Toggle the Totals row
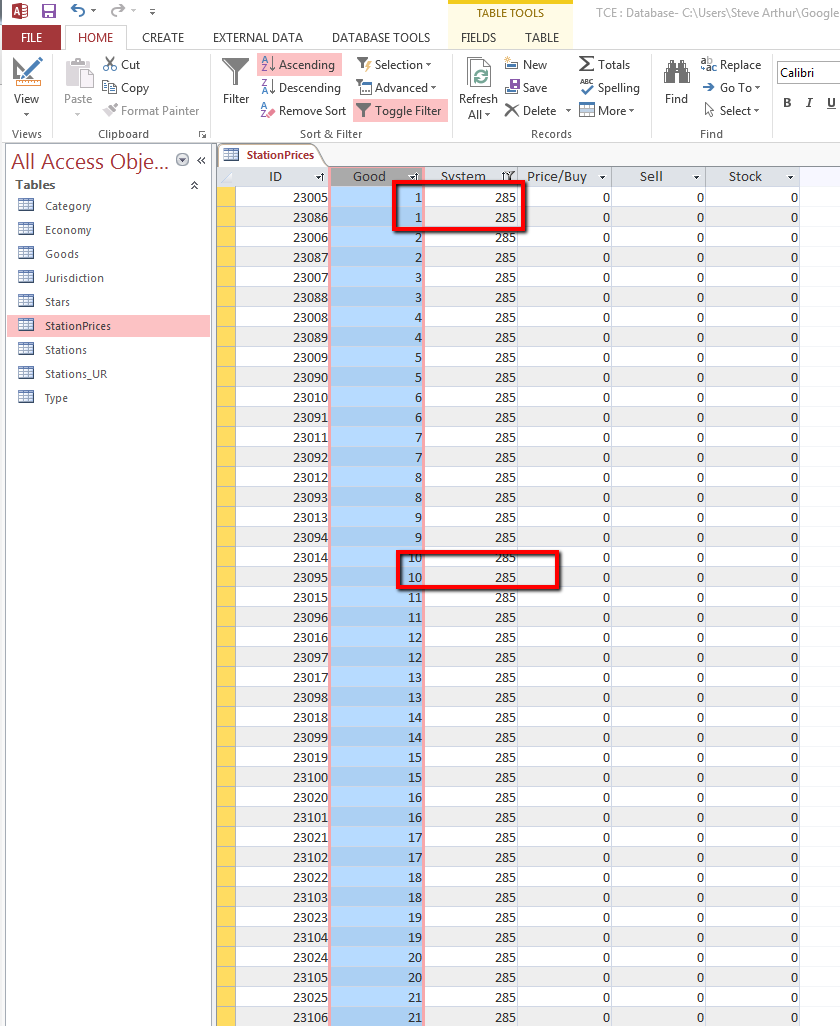 (604, 65)
